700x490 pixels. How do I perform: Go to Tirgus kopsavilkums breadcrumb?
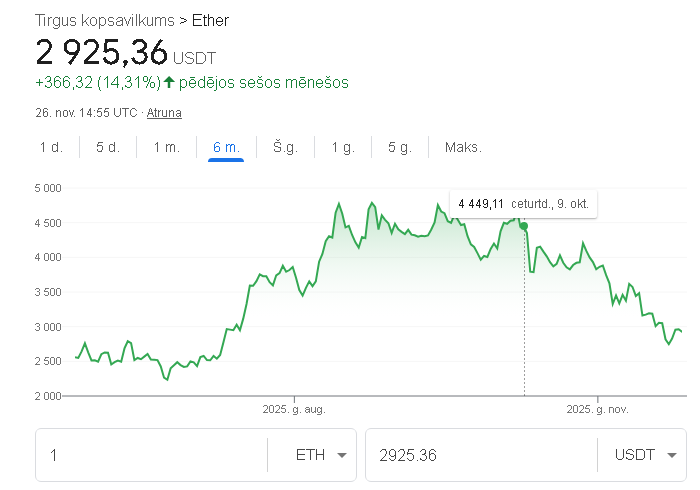[x=103, y=20]
